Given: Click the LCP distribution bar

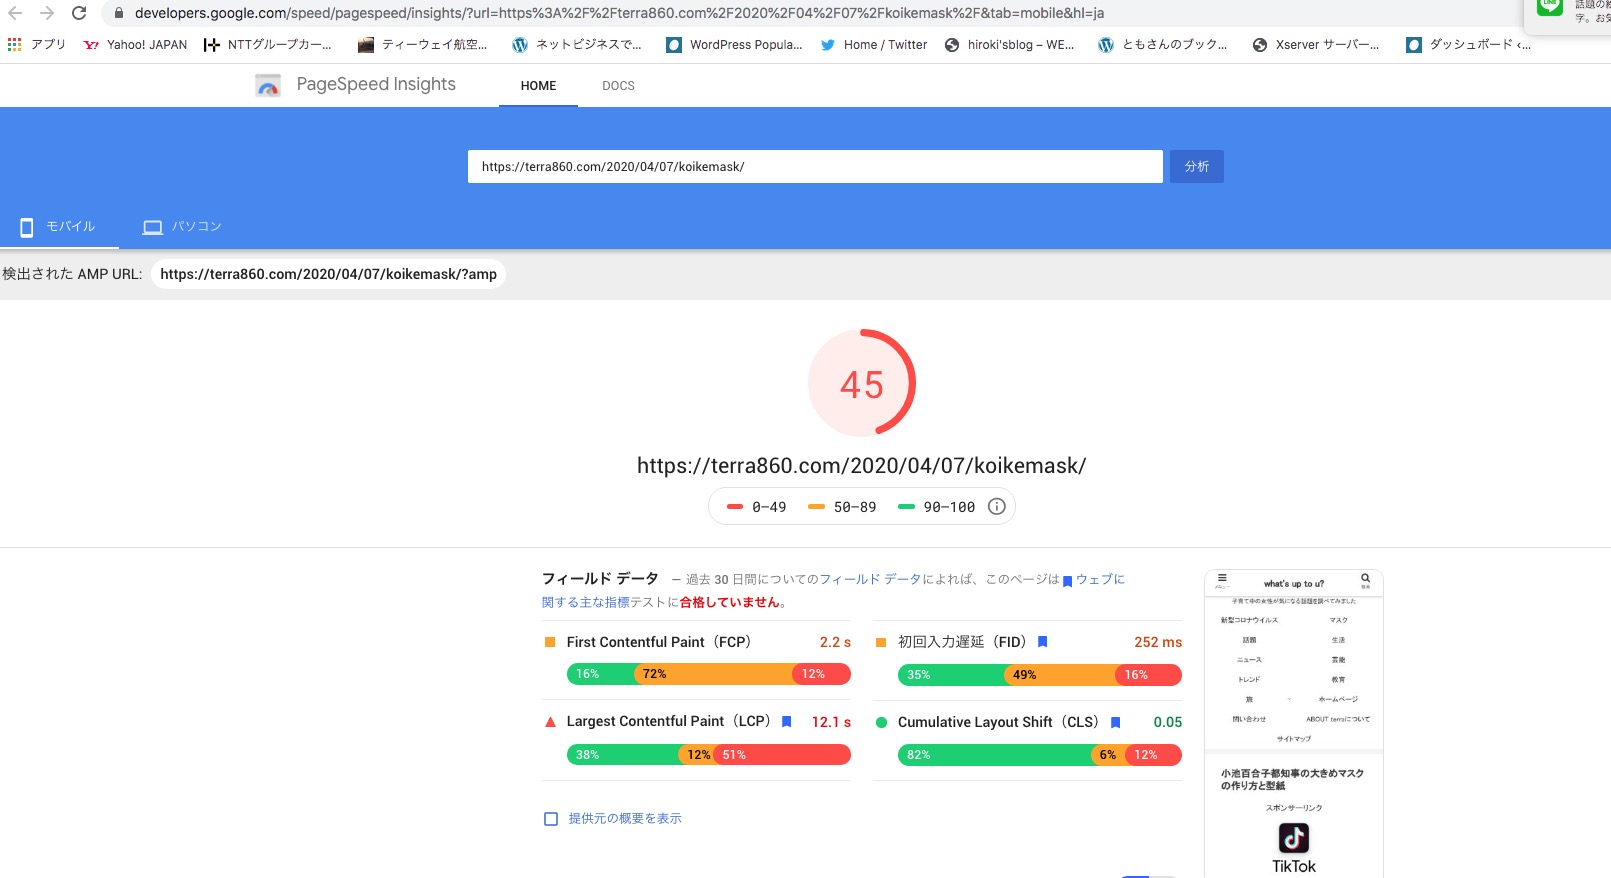Looking at the screenshot, I should (709, 755).
